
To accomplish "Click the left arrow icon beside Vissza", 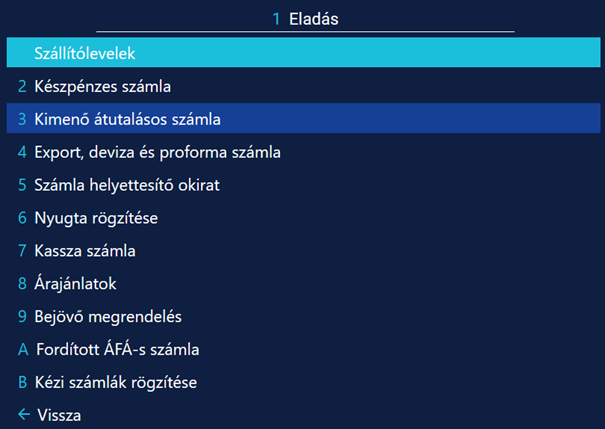I will coord(23,415).
